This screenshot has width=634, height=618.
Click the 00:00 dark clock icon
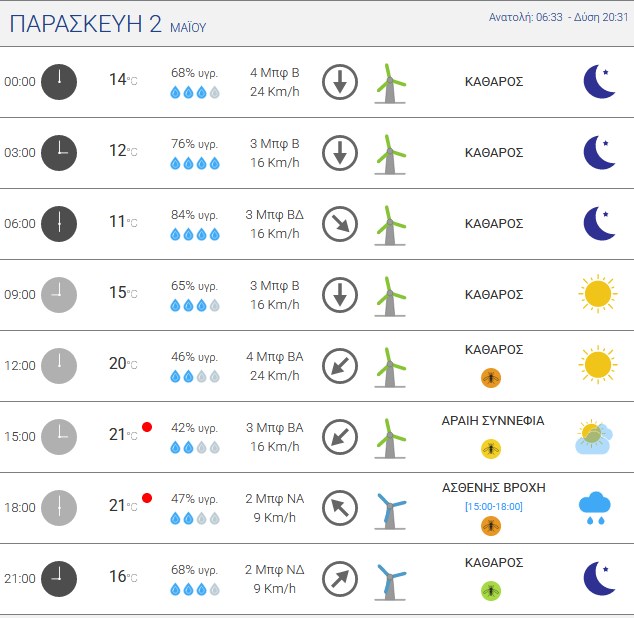pos(59,82)
